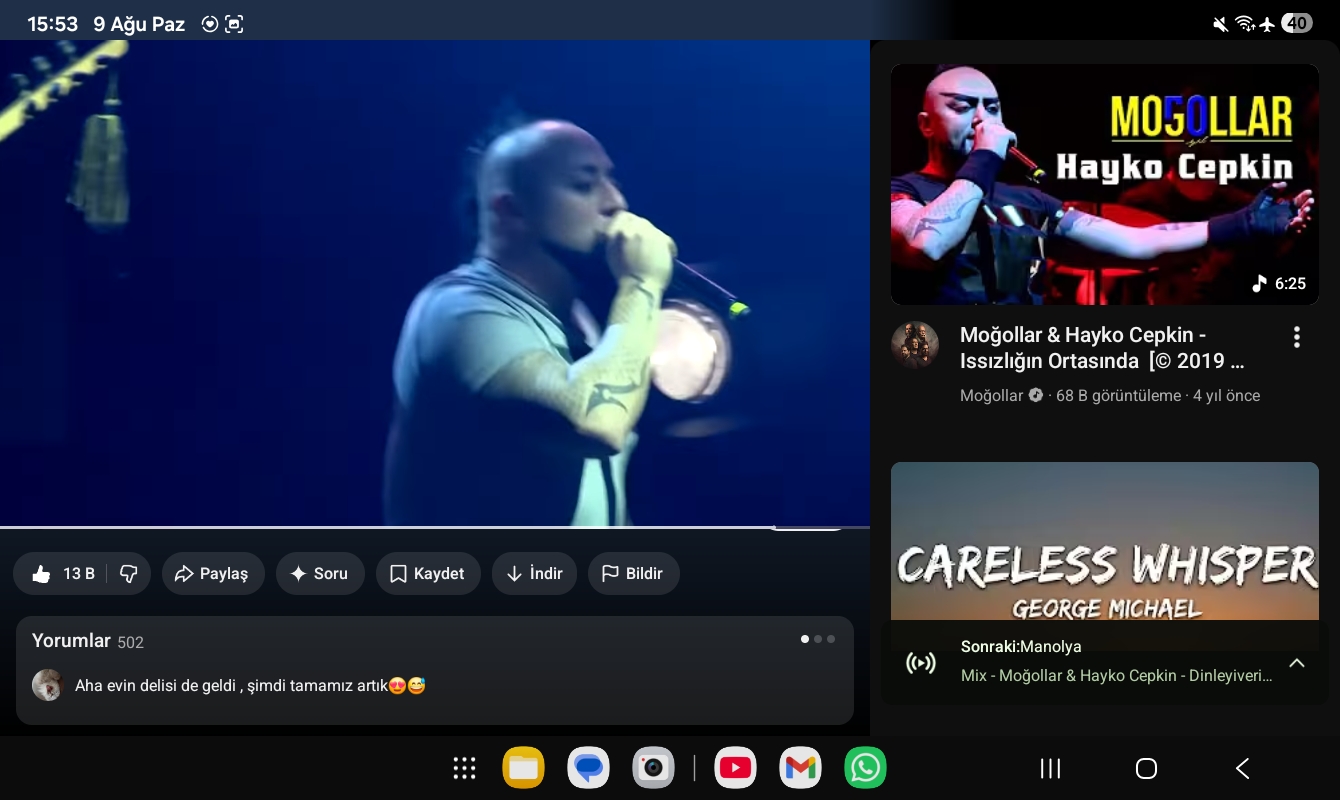Tap the 15:53 clock in status bar
Image resolution: width=1340 pixels, height=800 pixels.
pyautogui.click(x=52, y=24)
